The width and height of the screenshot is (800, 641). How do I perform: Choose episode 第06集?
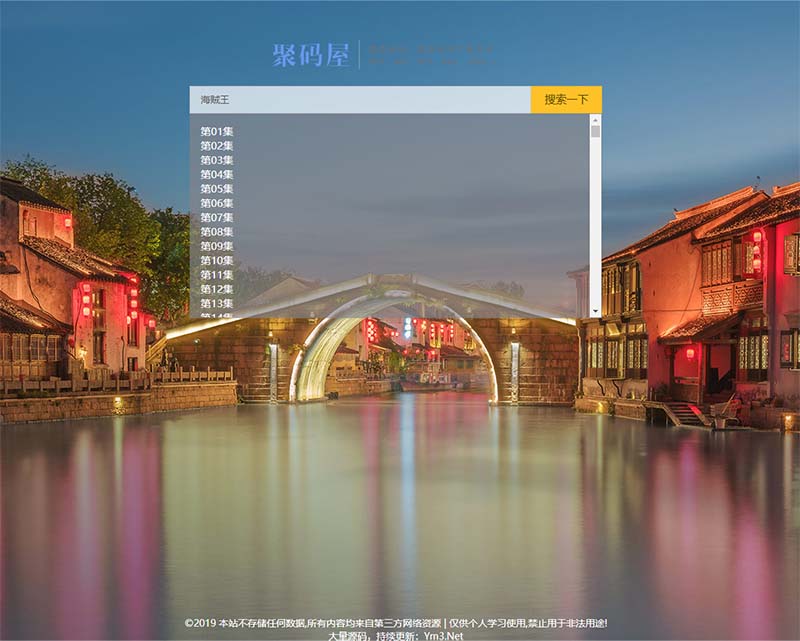[x=216, y=203]
